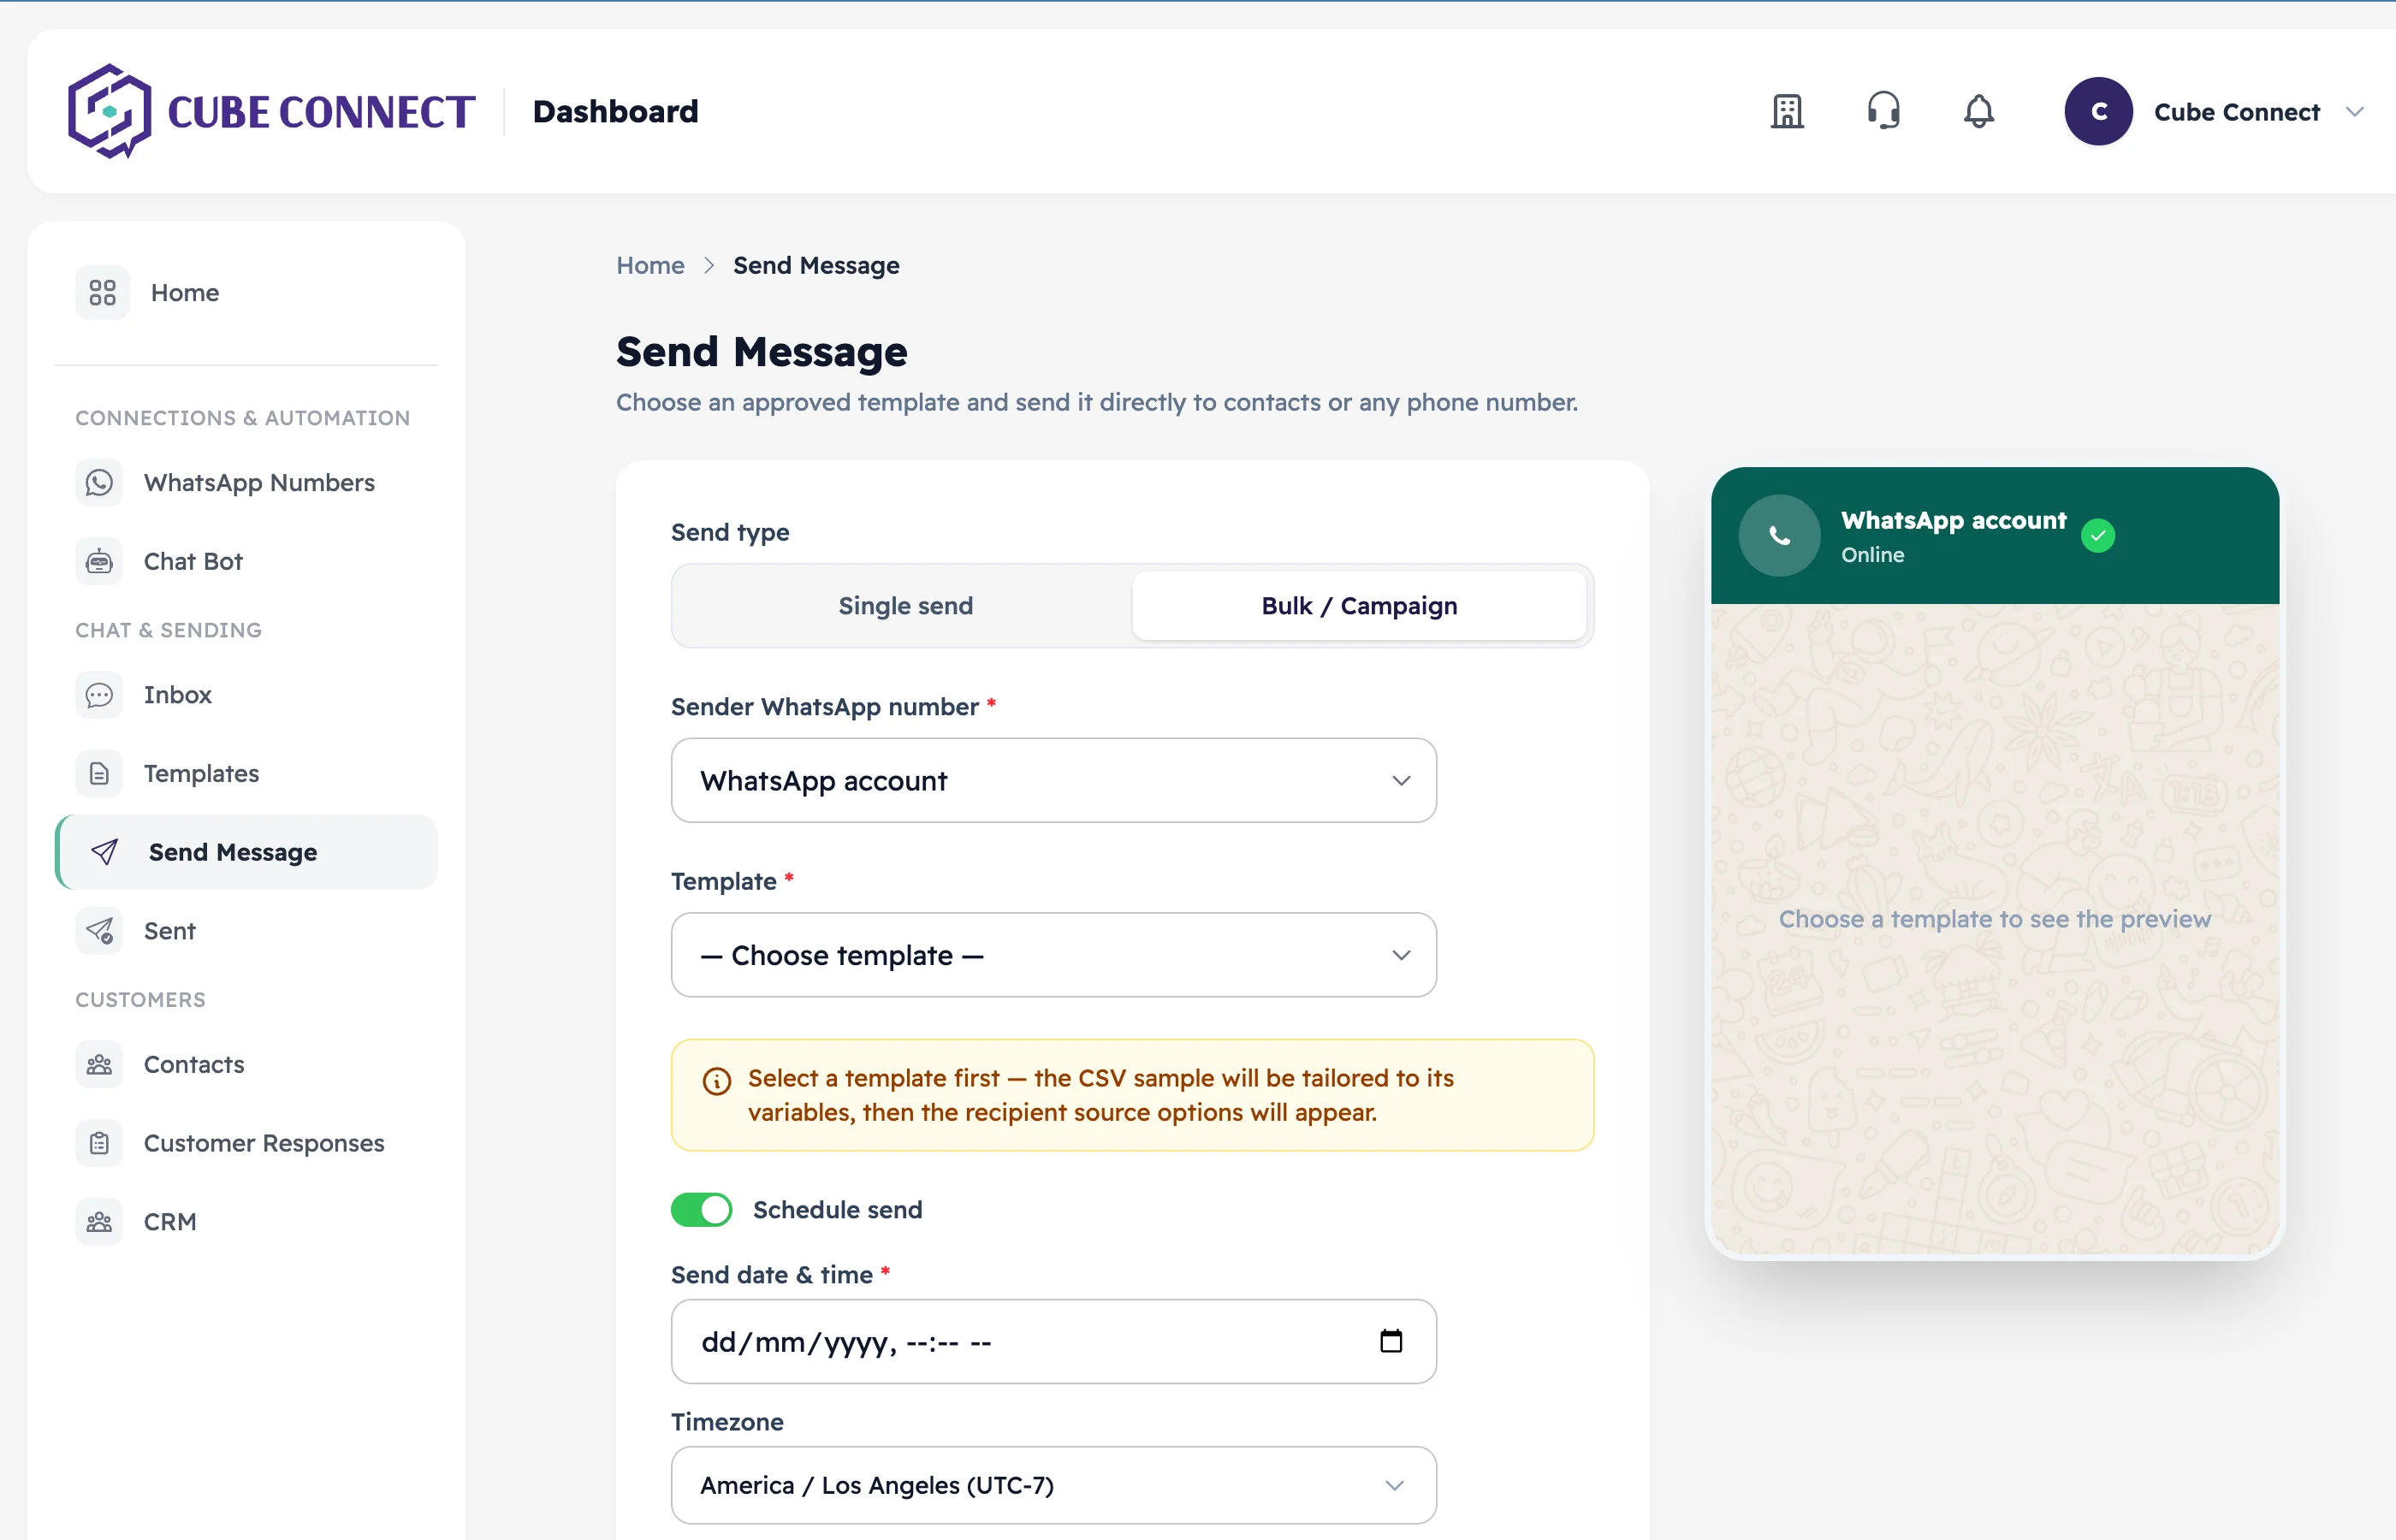Click the Chat Bot robot icon
Image resolution: width=2396 pixels, height=1540 pixels.
[x=99, y=561]
